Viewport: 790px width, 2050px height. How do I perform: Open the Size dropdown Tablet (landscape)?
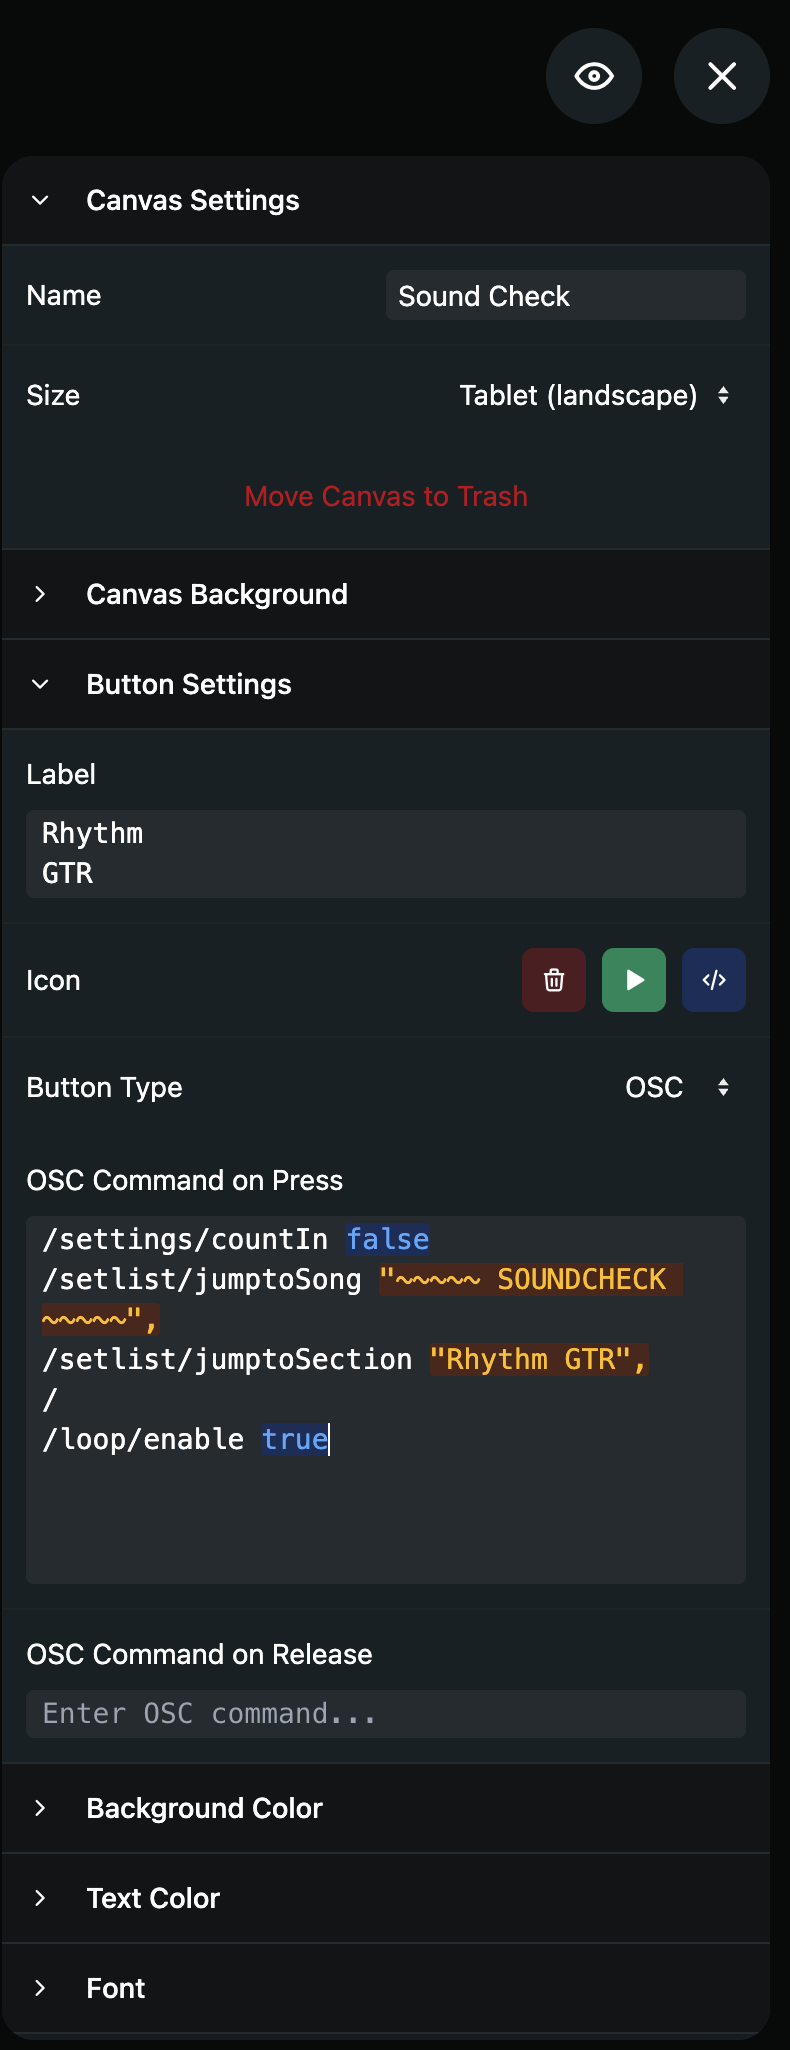pos(578,395)
